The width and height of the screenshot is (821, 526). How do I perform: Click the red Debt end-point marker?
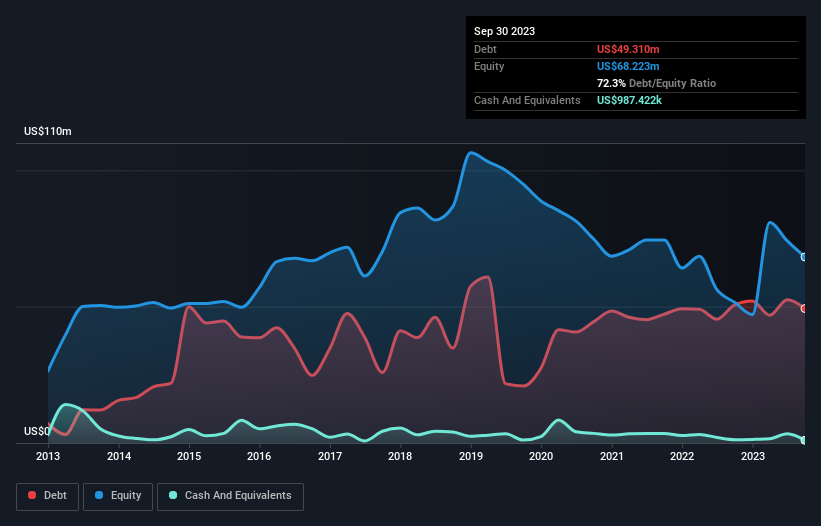[804, 308]
